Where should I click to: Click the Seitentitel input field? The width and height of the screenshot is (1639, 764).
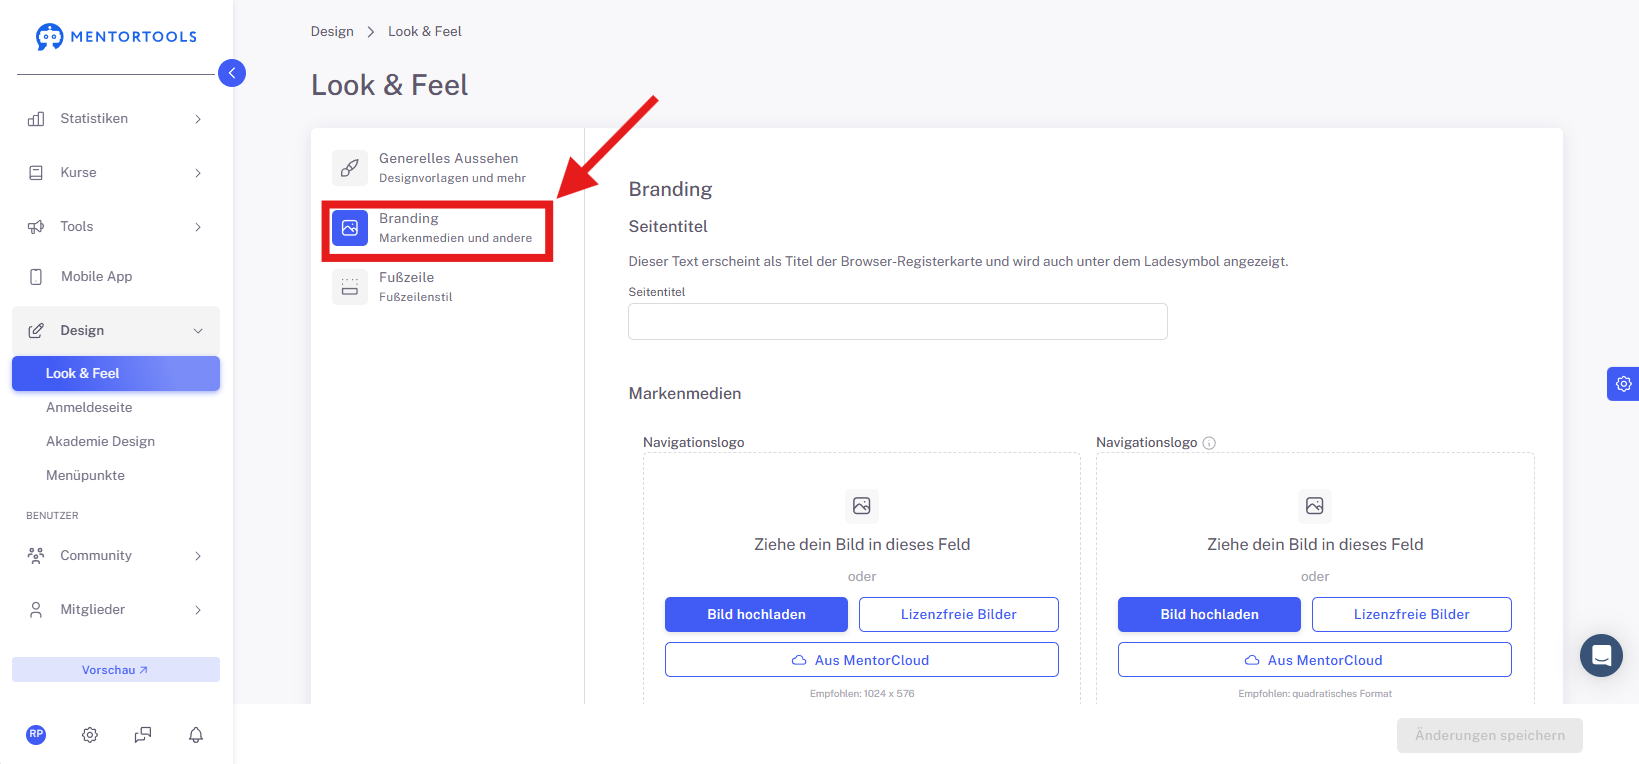tap(898, 322)
